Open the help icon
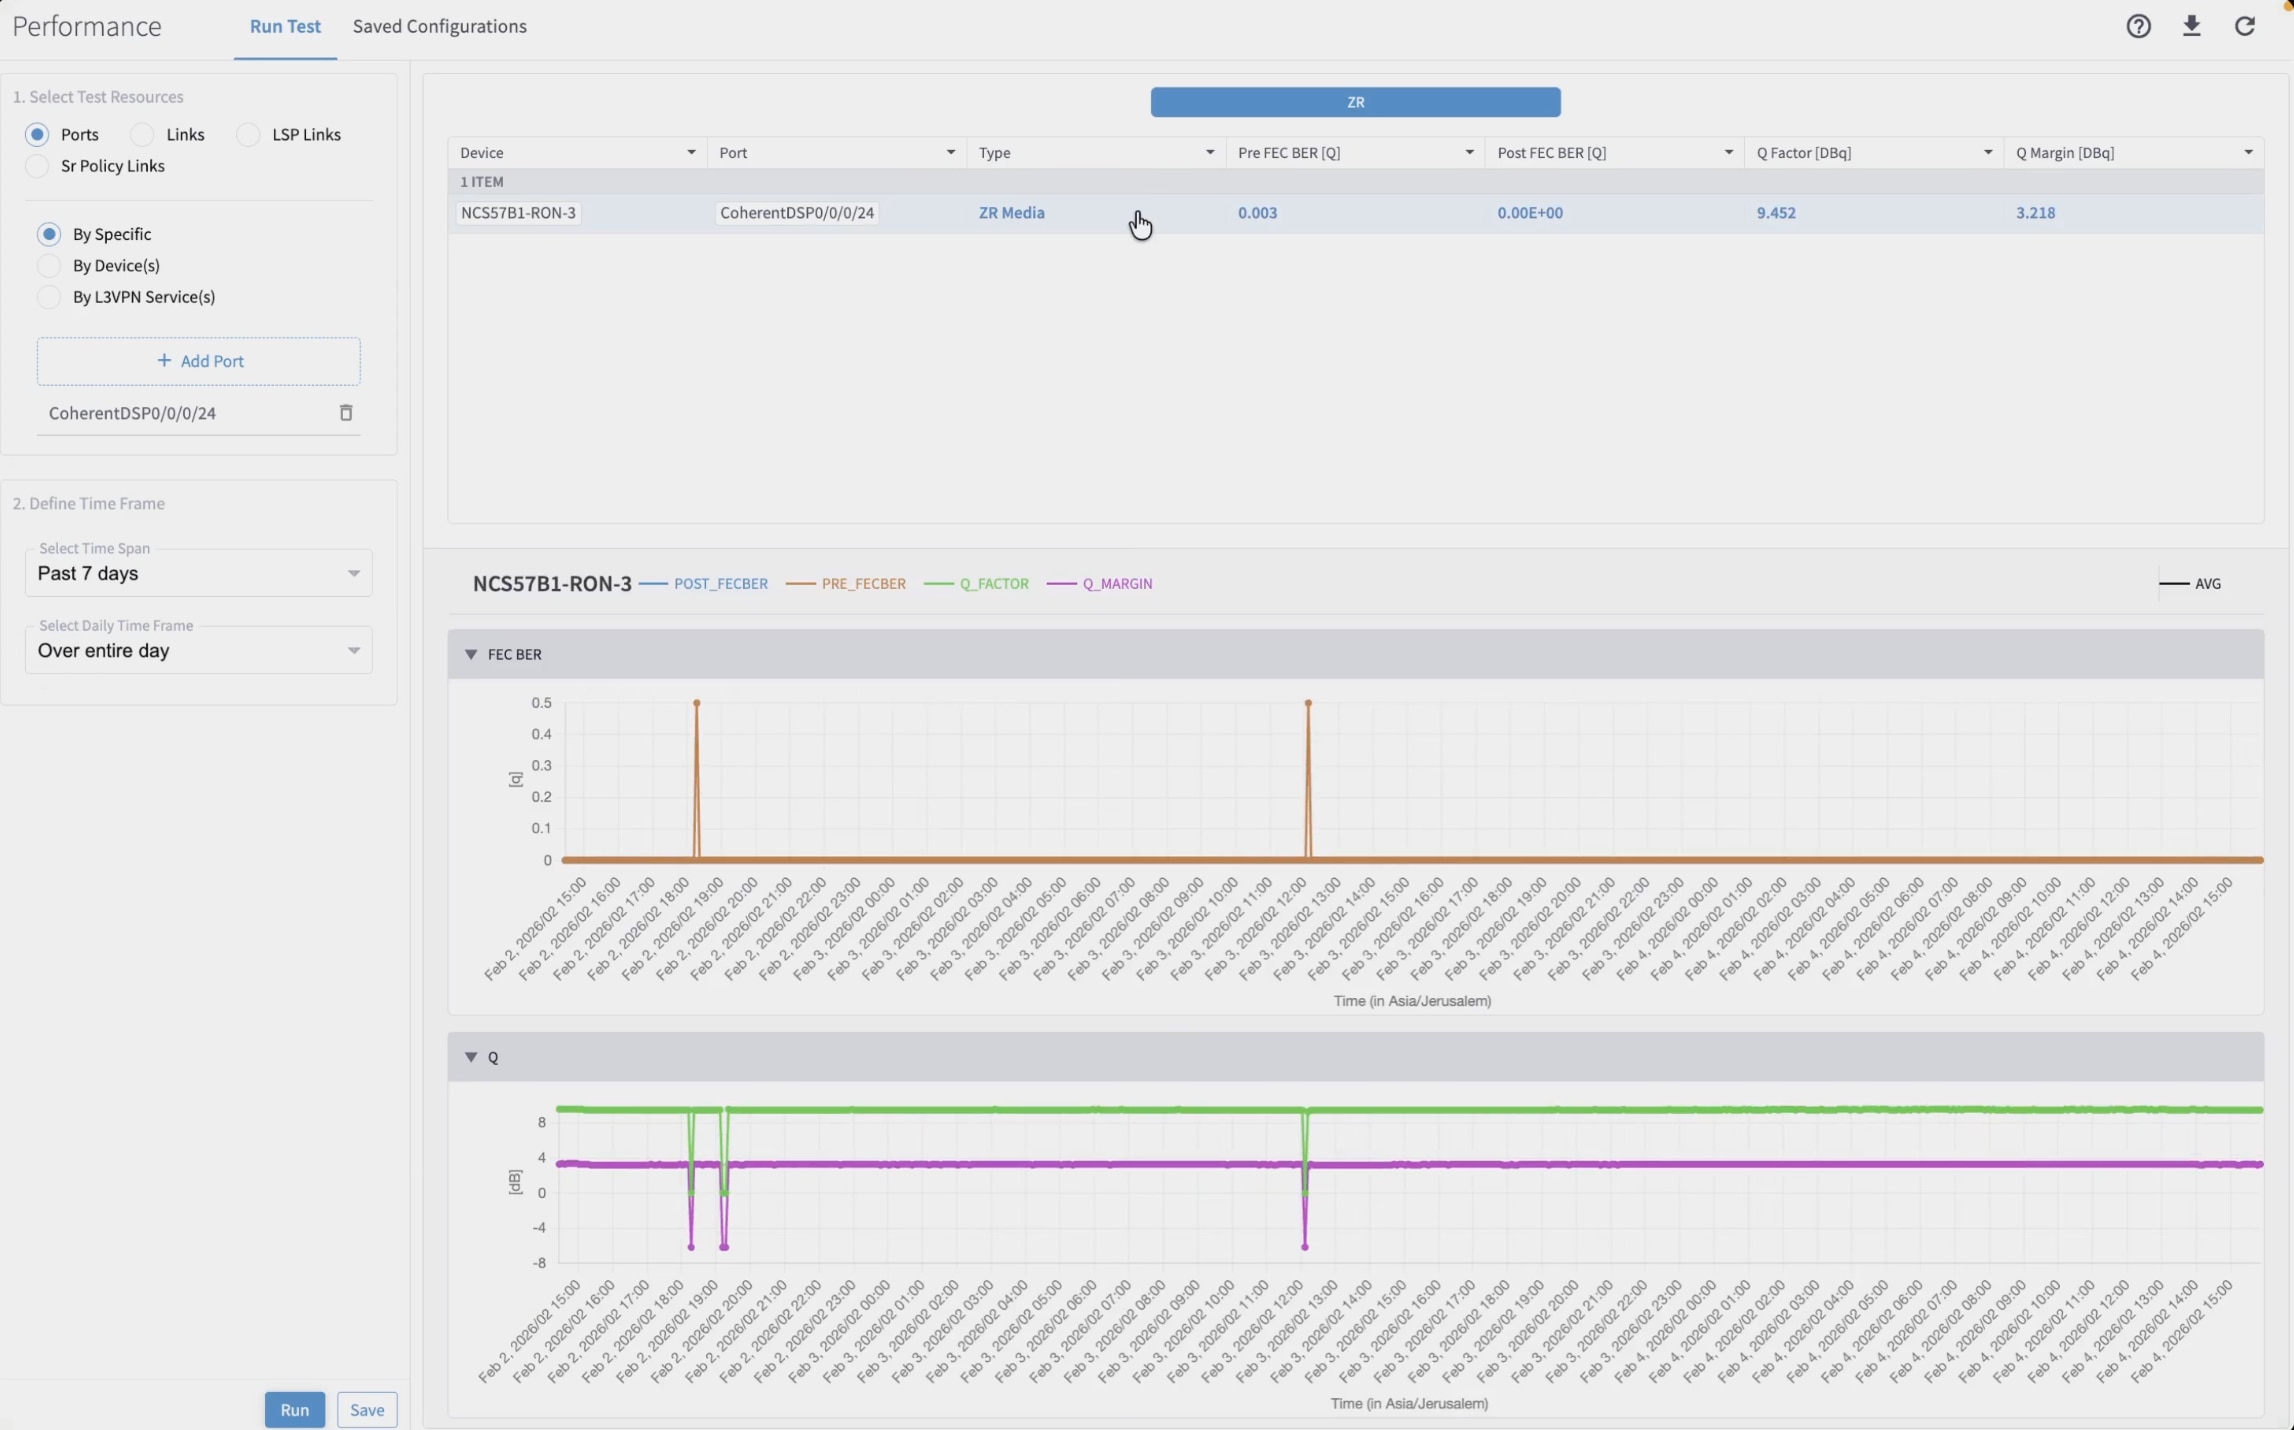The image size is (2294, 1430). click(2138, 26)
